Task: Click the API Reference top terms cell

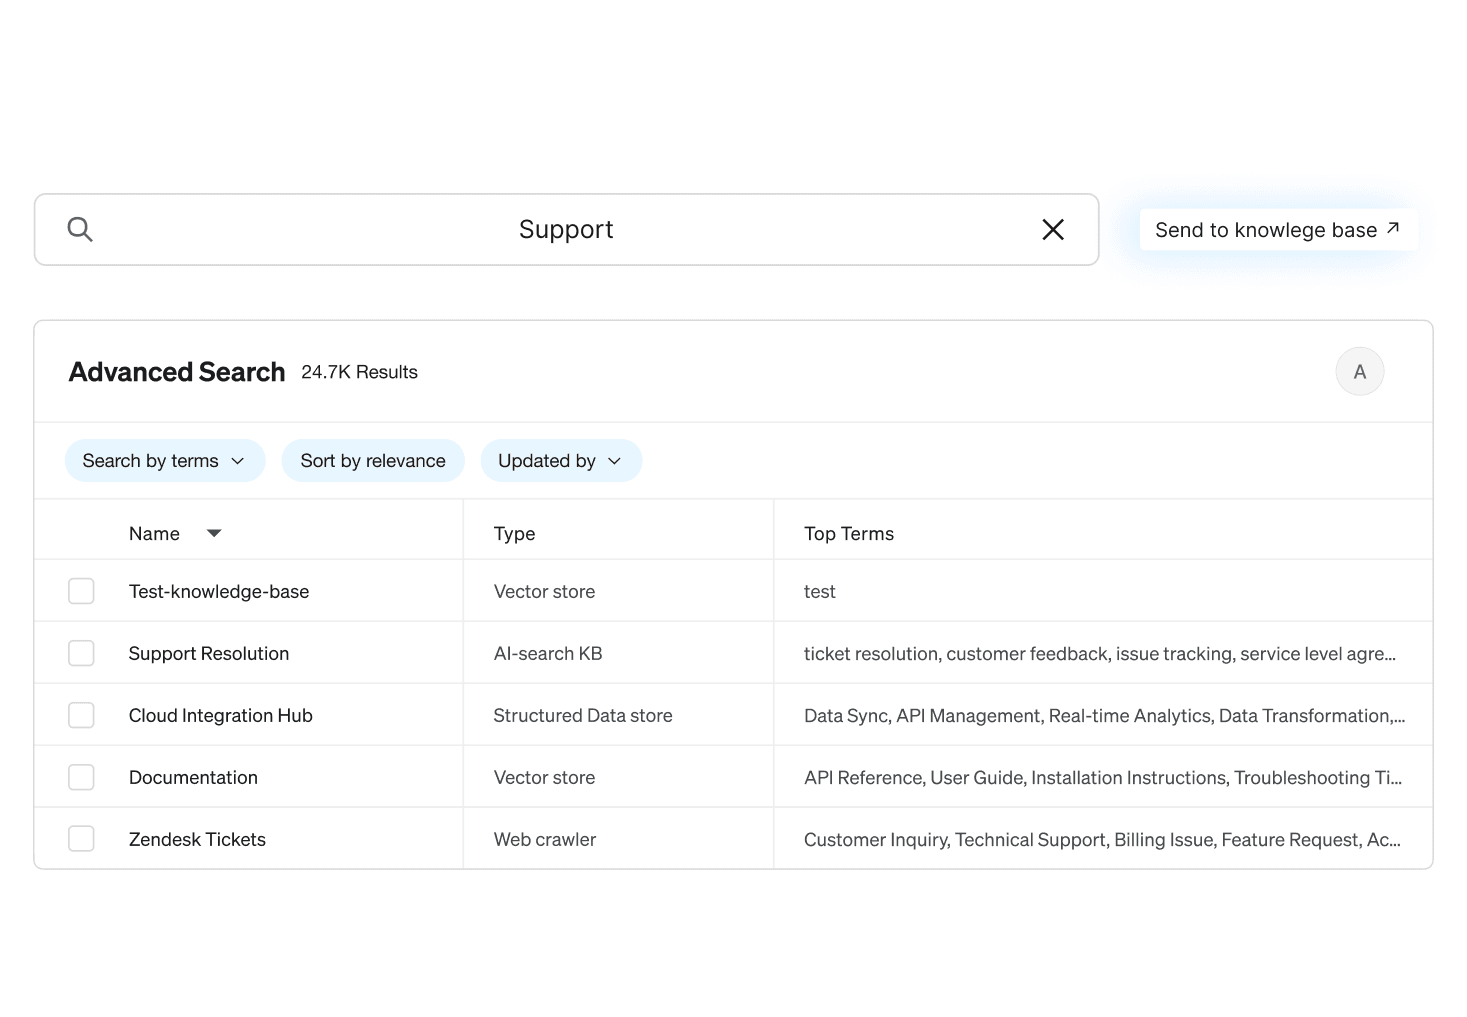Action: 1103,778
